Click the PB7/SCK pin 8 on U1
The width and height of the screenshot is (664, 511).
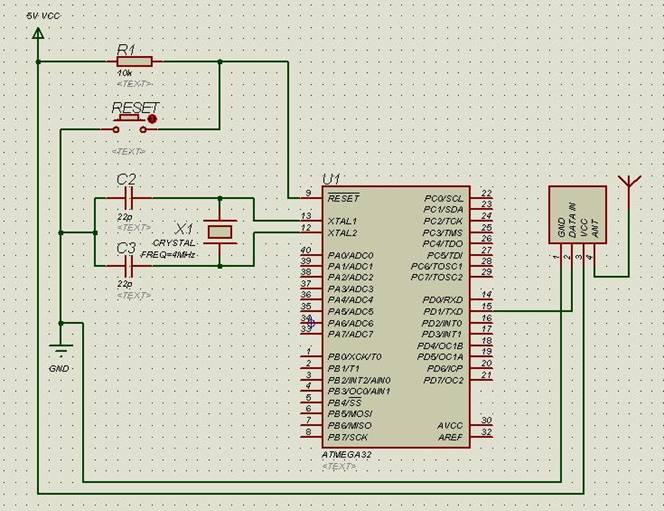pos(306,437)
